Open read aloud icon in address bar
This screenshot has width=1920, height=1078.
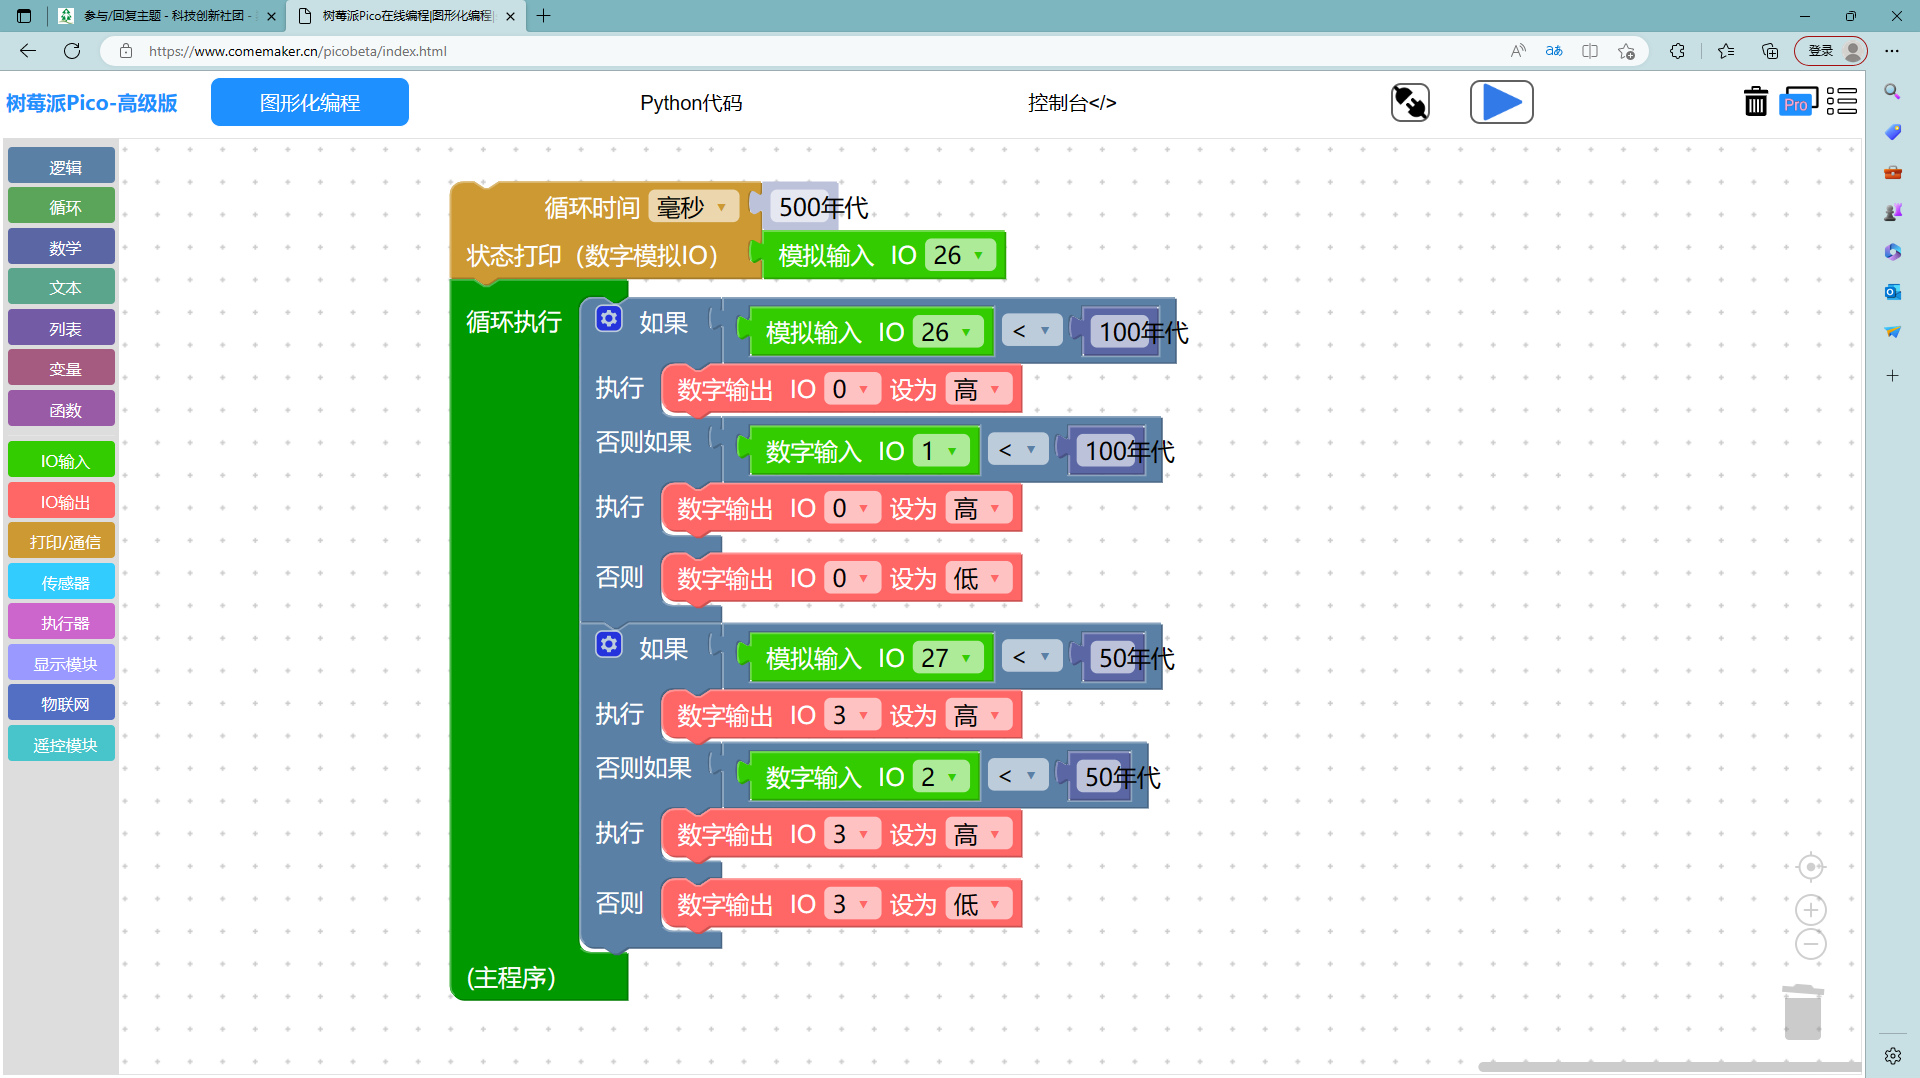point(1518,51)
